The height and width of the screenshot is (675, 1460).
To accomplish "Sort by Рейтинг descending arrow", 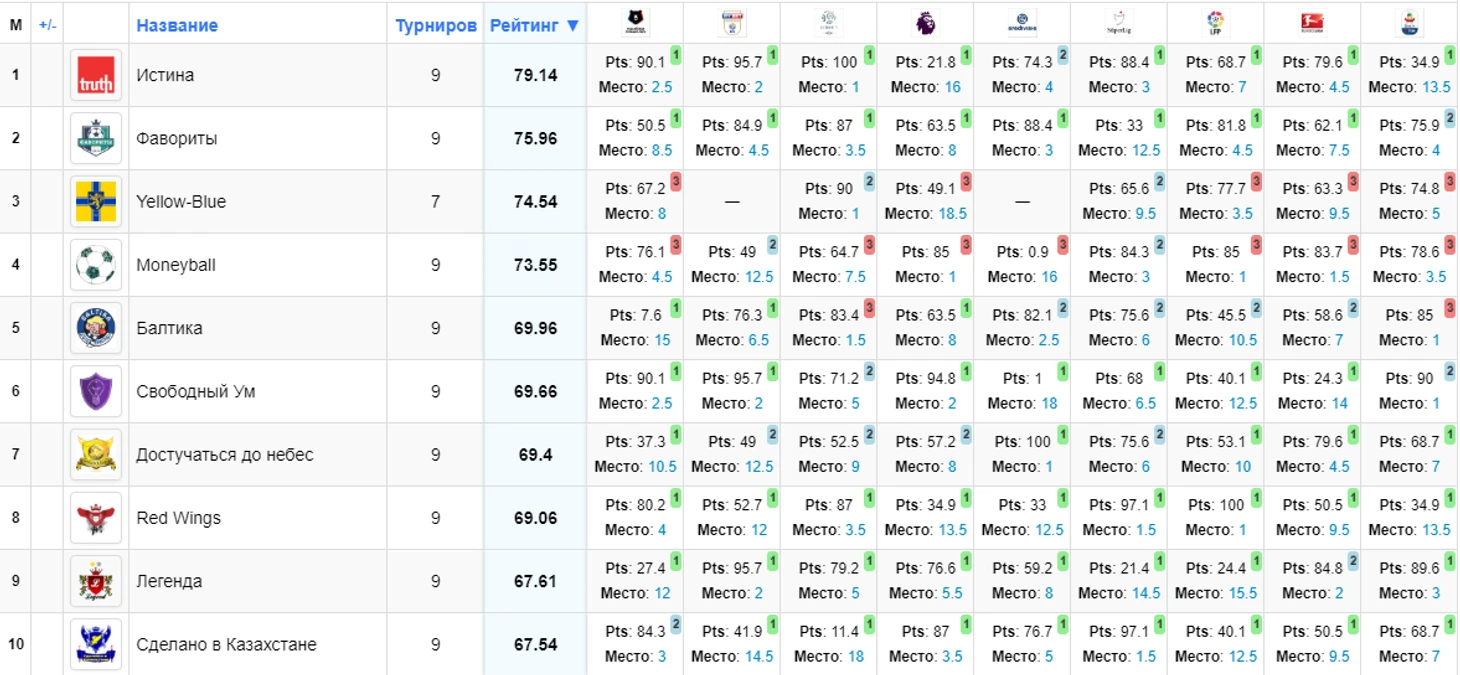I will pos(573,25).
